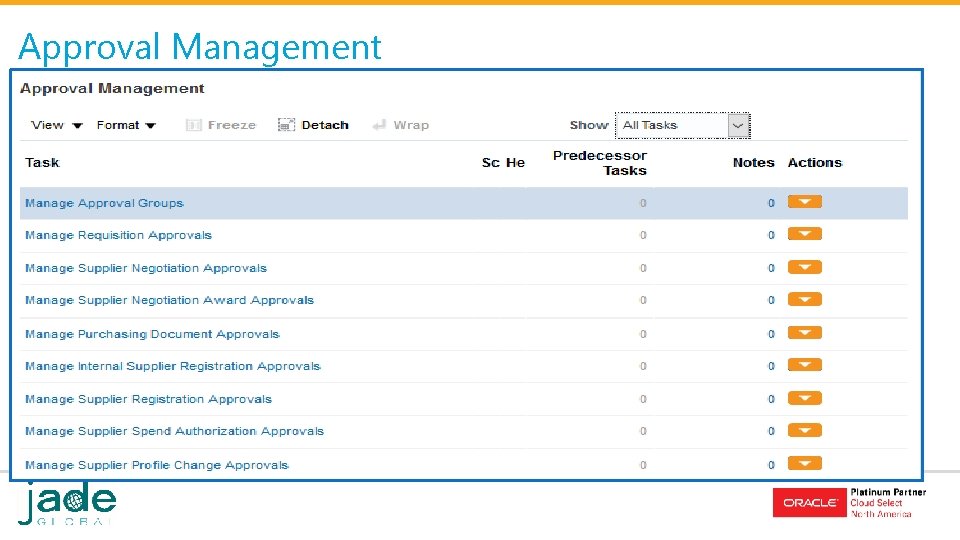Open Manage Supplier Profile Change Approvals
This screenshot has width=960, height=540.
pyautogui.click(x=157, y=465)
